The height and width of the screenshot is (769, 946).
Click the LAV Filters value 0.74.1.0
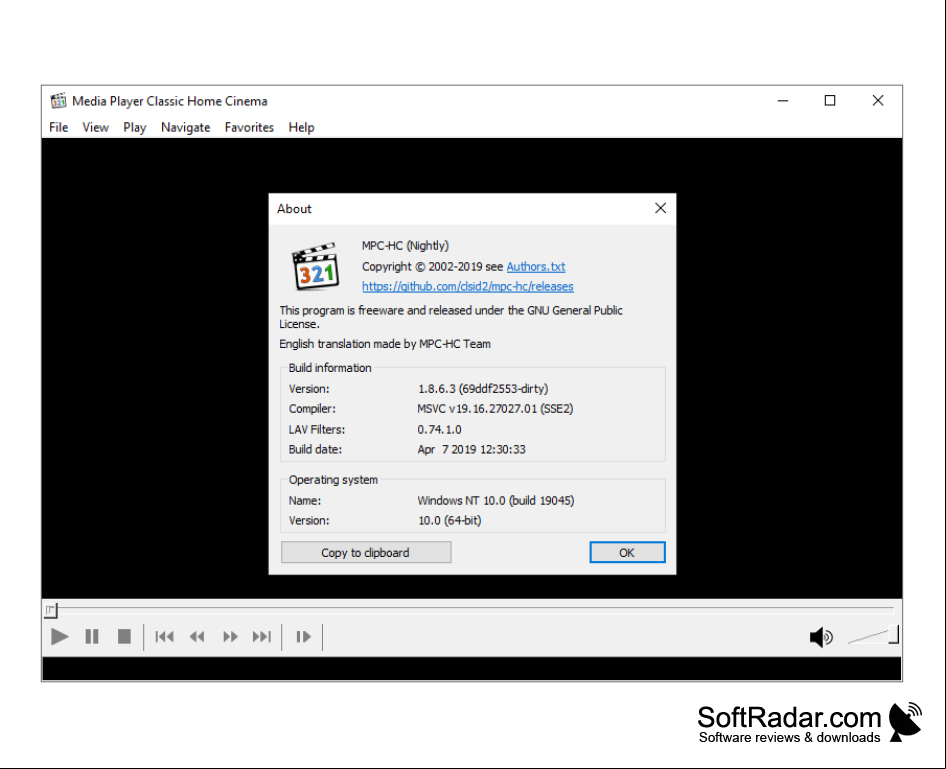tap(439, 429)
